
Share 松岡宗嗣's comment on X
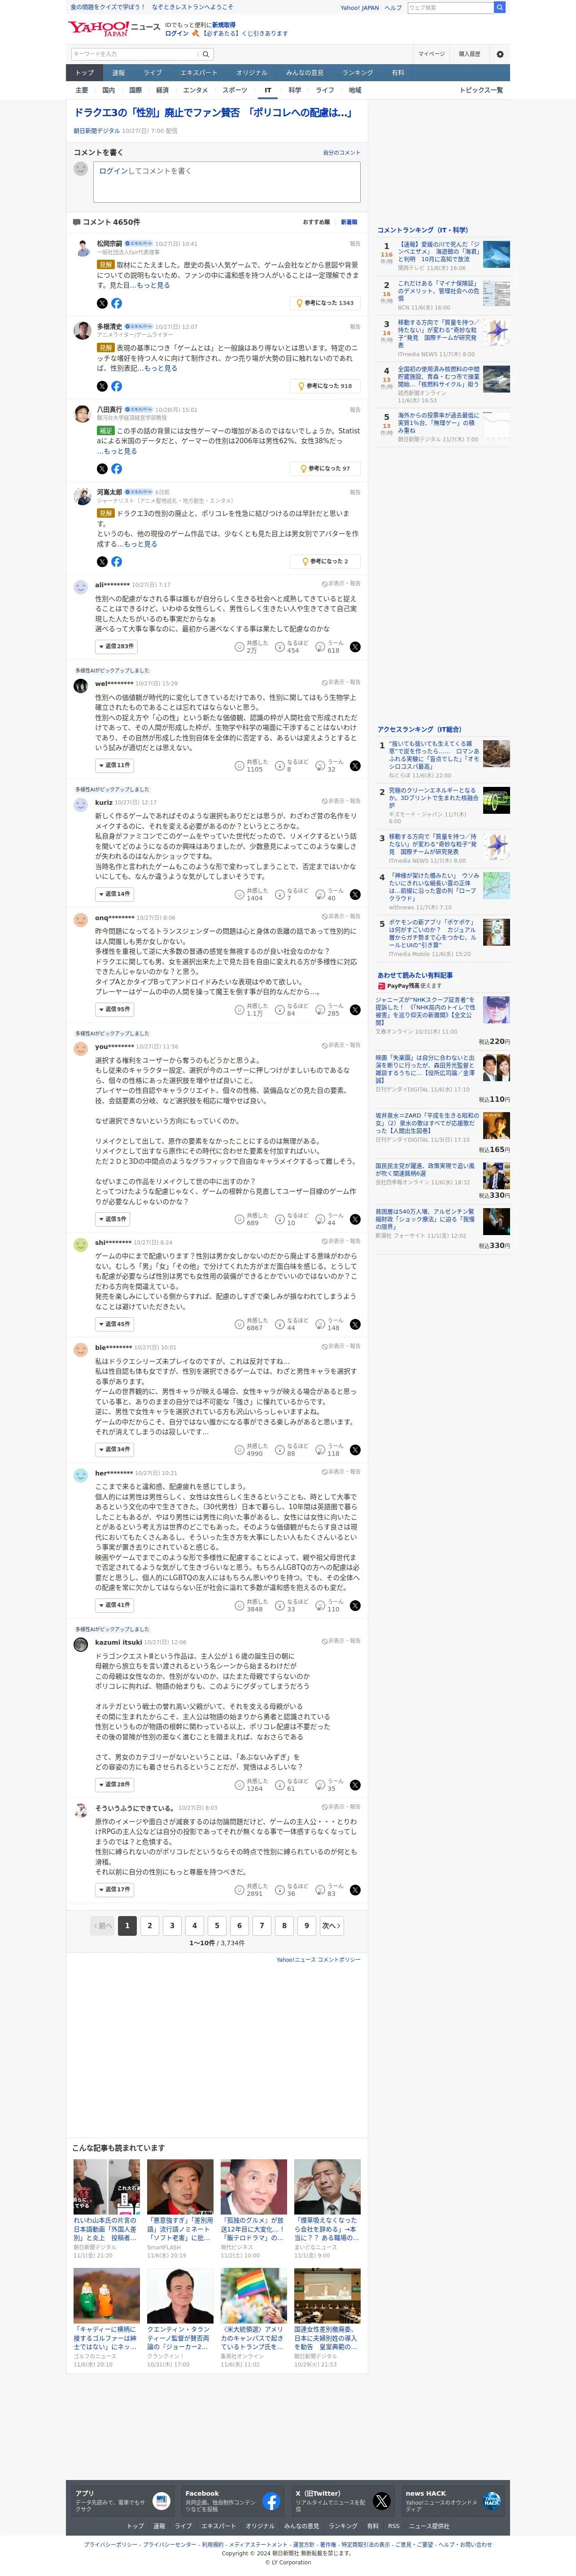102,303
